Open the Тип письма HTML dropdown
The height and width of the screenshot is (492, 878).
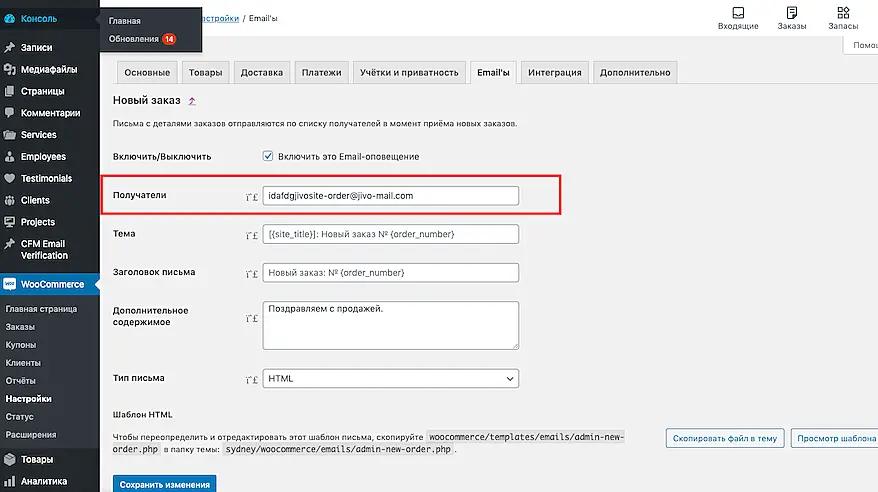point(391,378)
